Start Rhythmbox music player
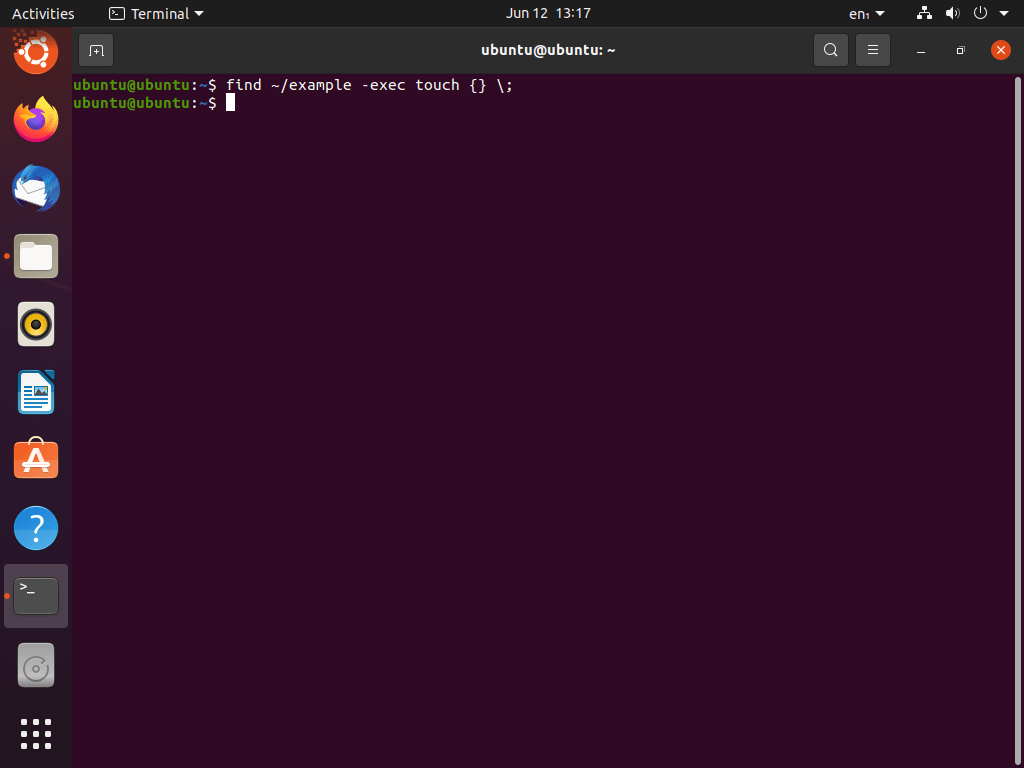The height and width of the screenshot is (768, 1024). 35,324
